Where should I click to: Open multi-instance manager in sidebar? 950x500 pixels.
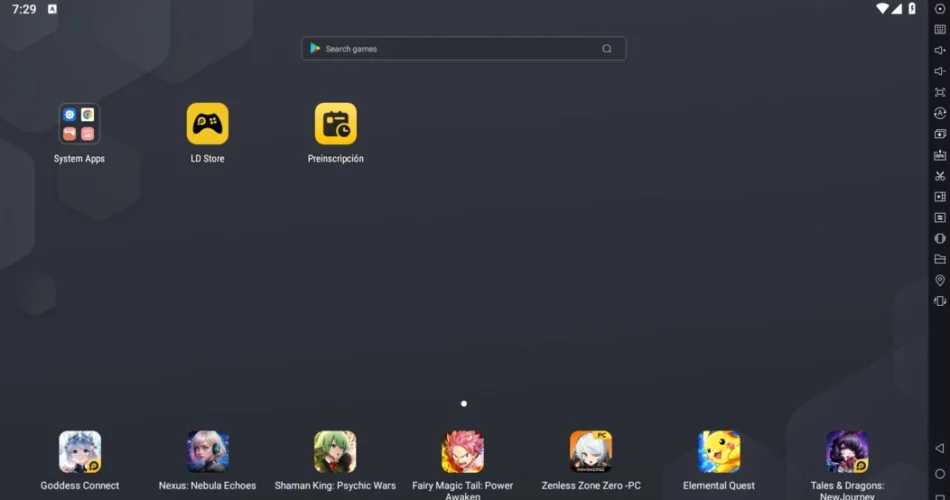[x=940, y=134]
